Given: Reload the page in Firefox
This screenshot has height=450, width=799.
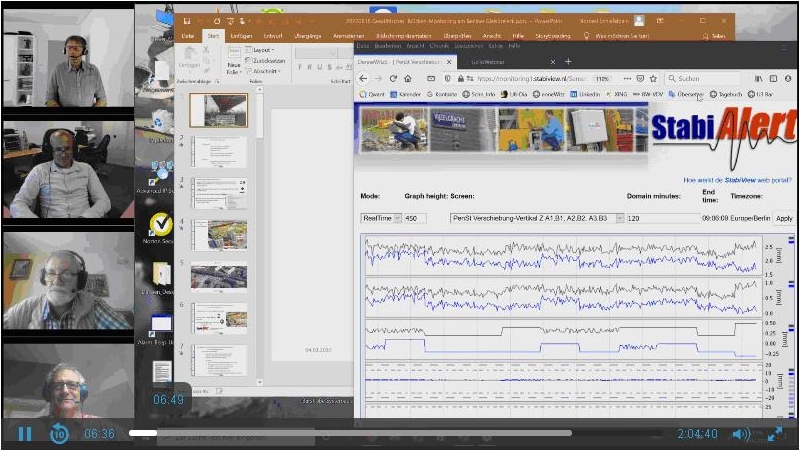Looking at the screenshot, I should click(393, 78).
